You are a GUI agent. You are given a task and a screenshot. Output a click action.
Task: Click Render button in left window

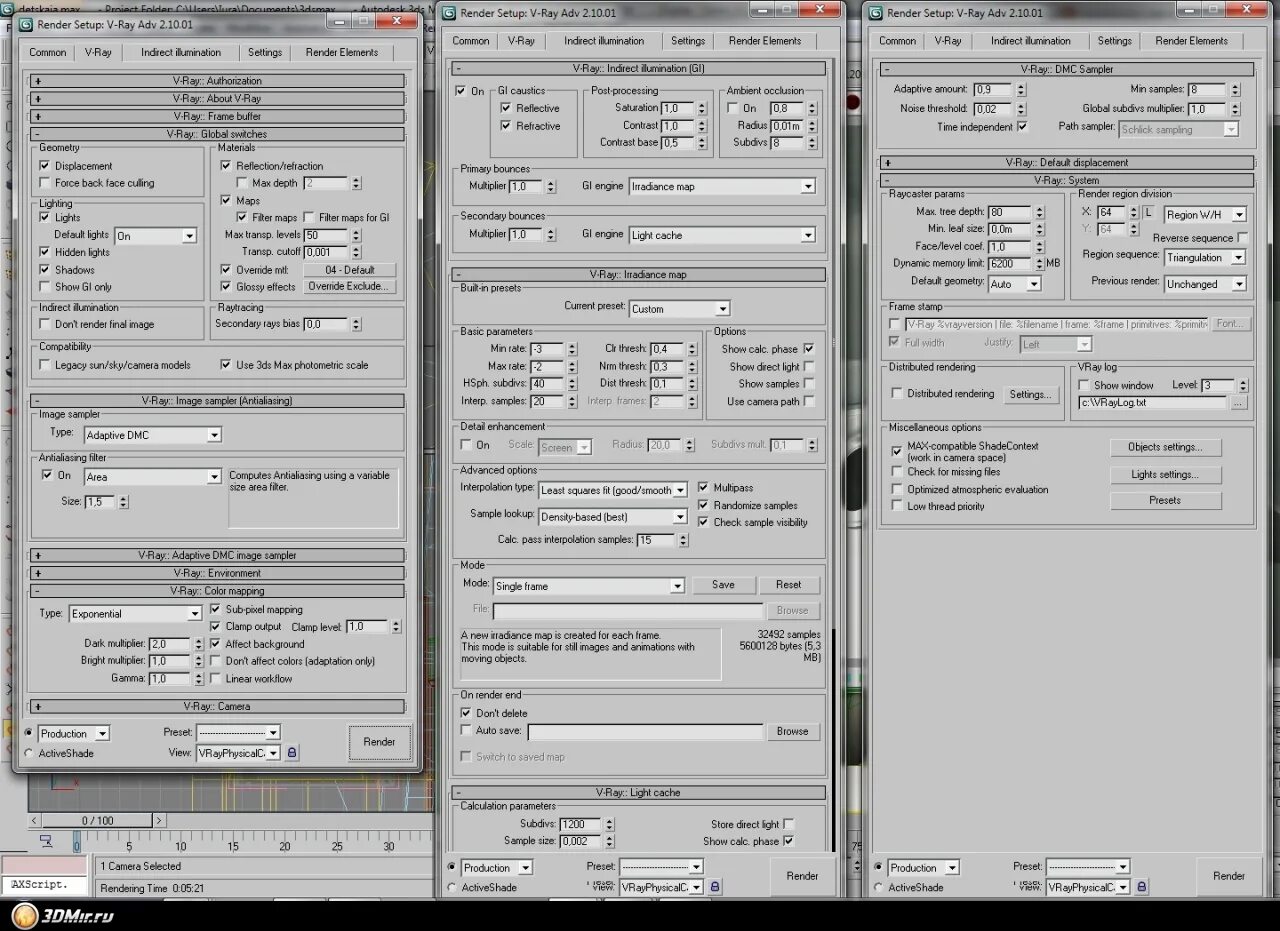pos(379,742)
